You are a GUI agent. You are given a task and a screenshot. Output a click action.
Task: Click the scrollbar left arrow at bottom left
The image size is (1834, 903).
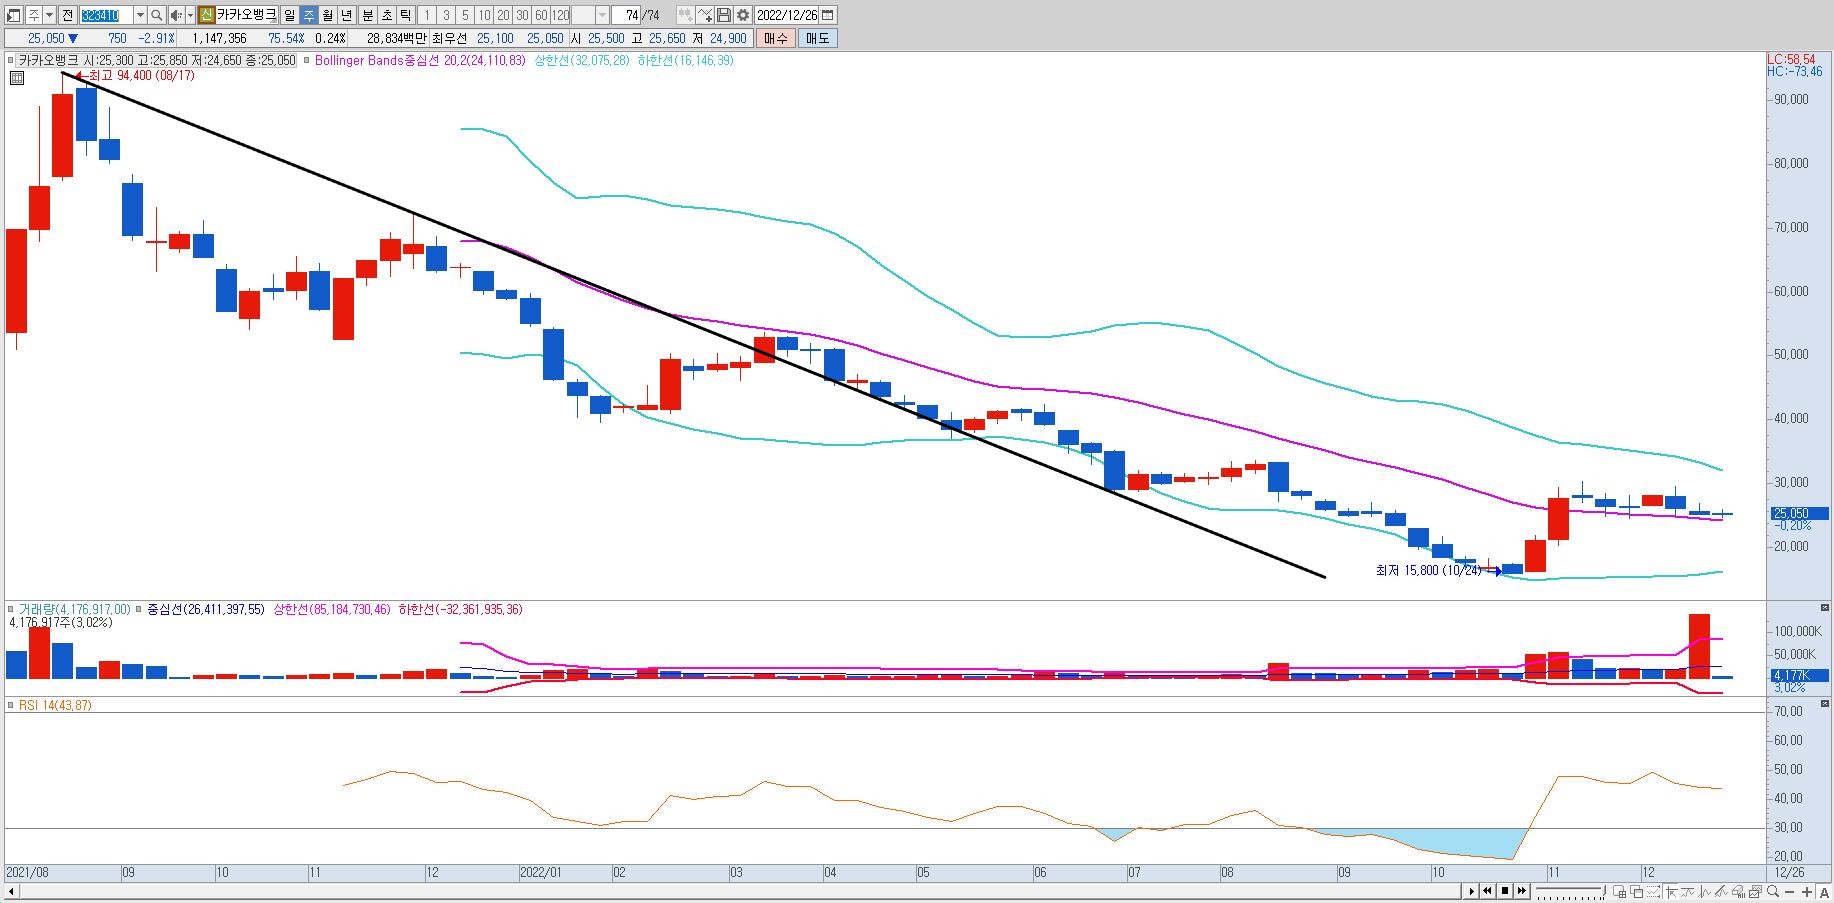pos(12,890)
